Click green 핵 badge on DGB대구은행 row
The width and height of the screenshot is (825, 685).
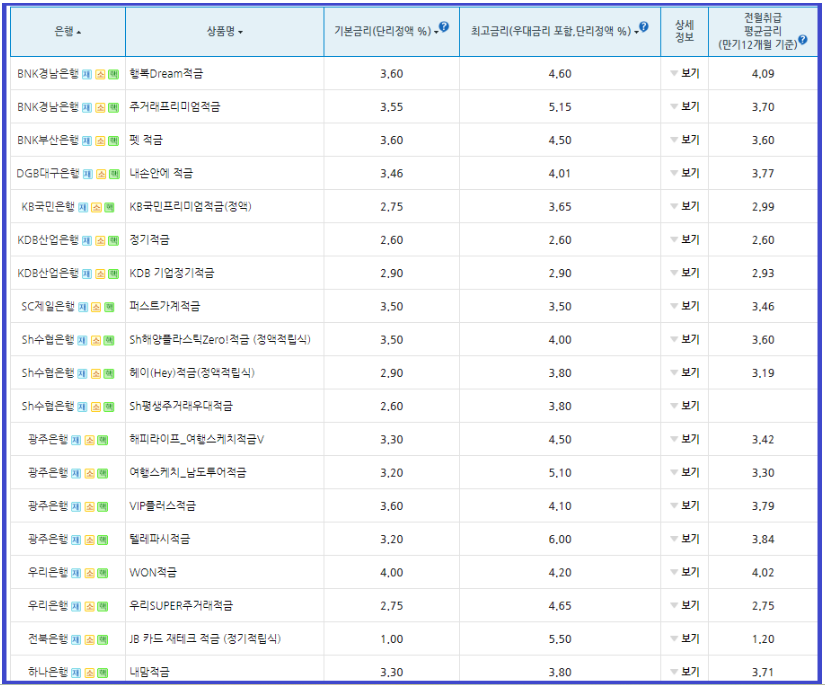point(114,174)
